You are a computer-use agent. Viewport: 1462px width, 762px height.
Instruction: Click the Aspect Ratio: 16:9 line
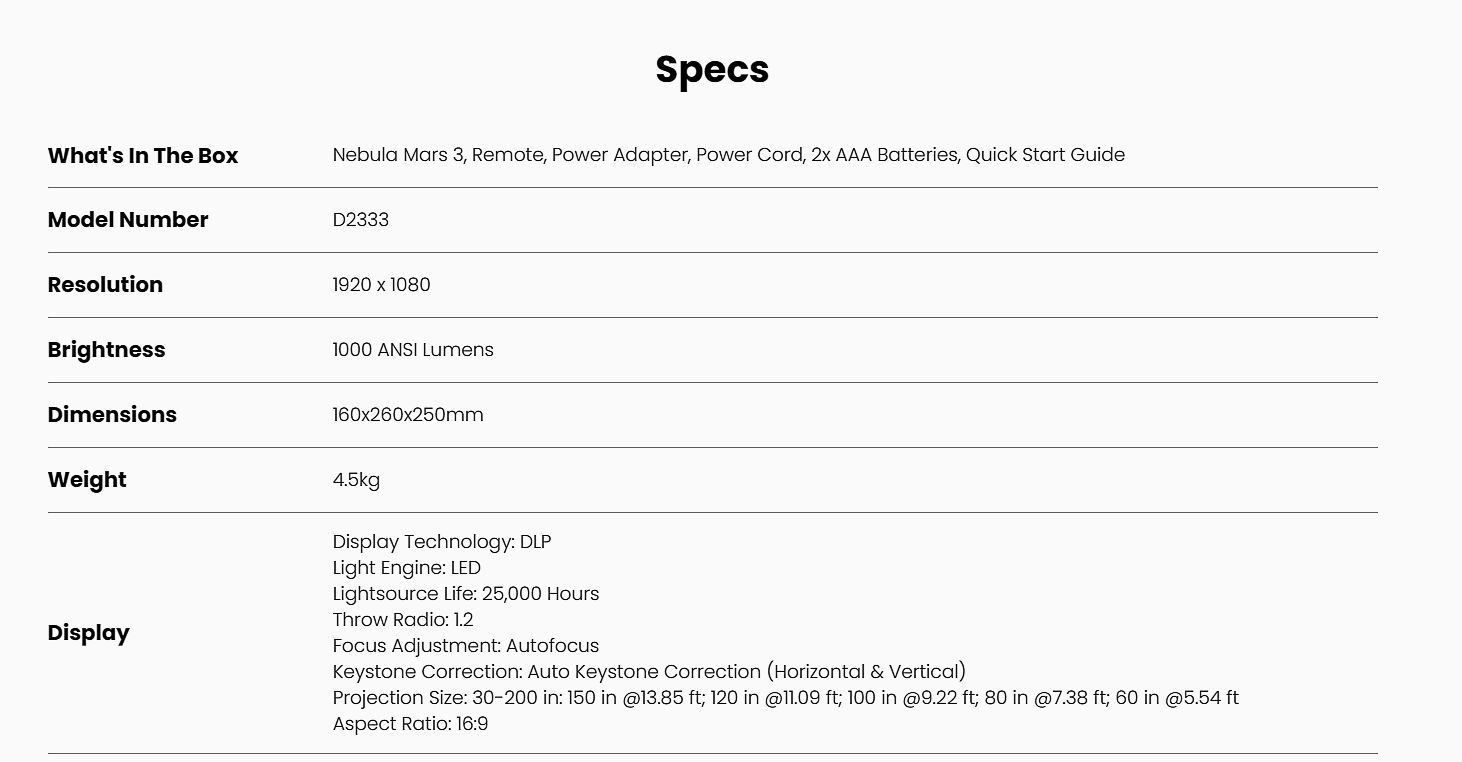click(x=410, y=724)
